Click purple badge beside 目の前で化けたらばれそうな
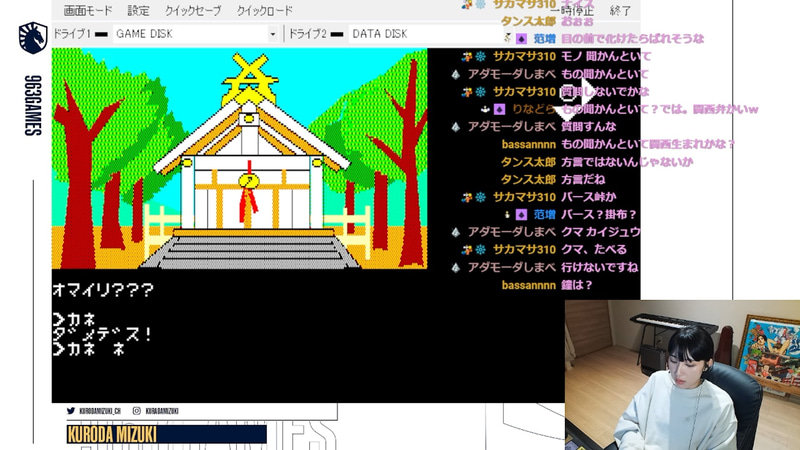The image size is (800, 450). [x=521, y=39]
